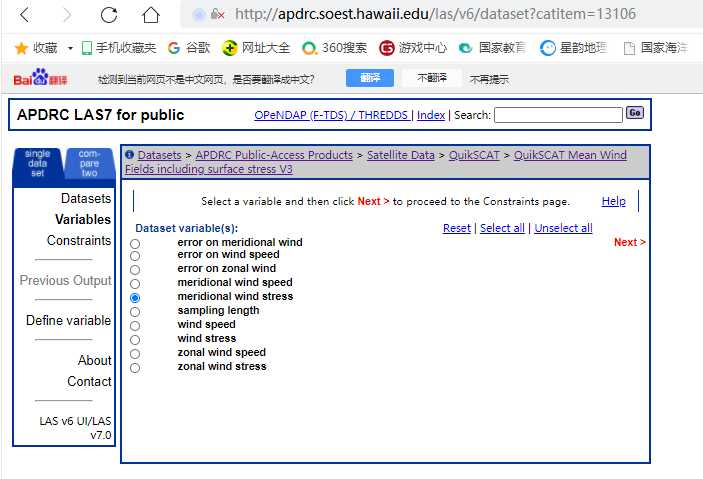Image resolution: width=703 pixels, height=479 pixels.
Task: Click the insecure site lock icon
Action: coord(217,15)
